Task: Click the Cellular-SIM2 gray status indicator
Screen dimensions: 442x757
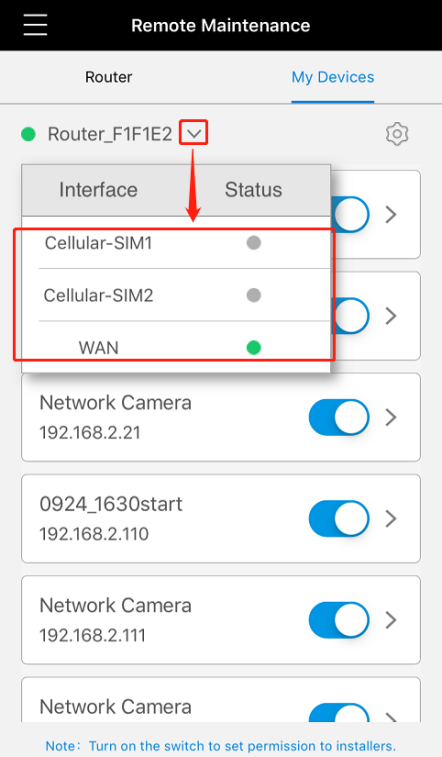Action: point(253,295)
